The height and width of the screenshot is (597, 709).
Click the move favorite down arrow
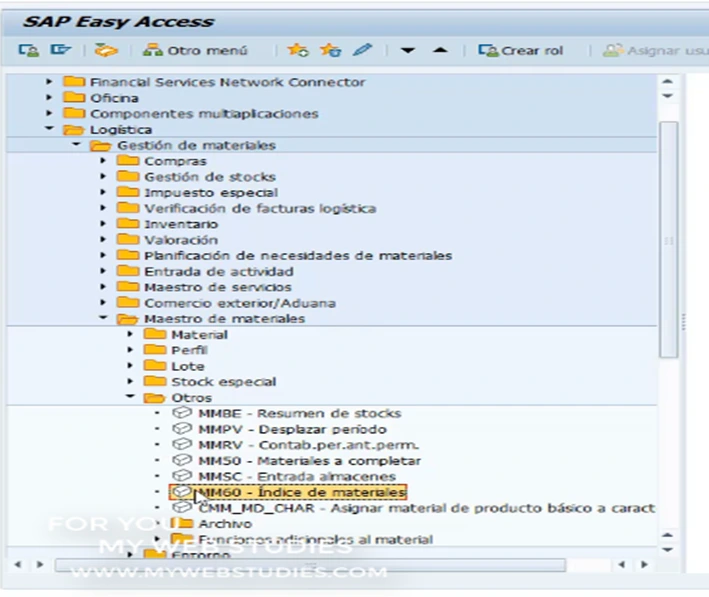pyautogui.click(x=407, y=50)
